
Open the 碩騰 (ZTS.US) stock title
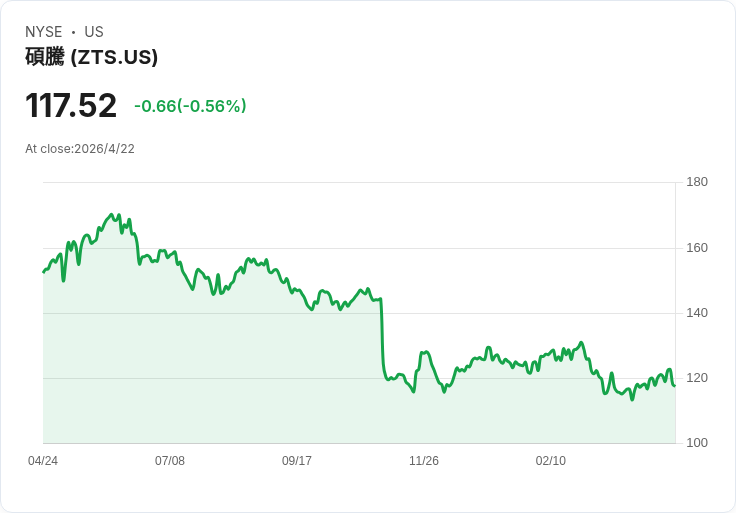pyautogui.click(x=91, y=57)
